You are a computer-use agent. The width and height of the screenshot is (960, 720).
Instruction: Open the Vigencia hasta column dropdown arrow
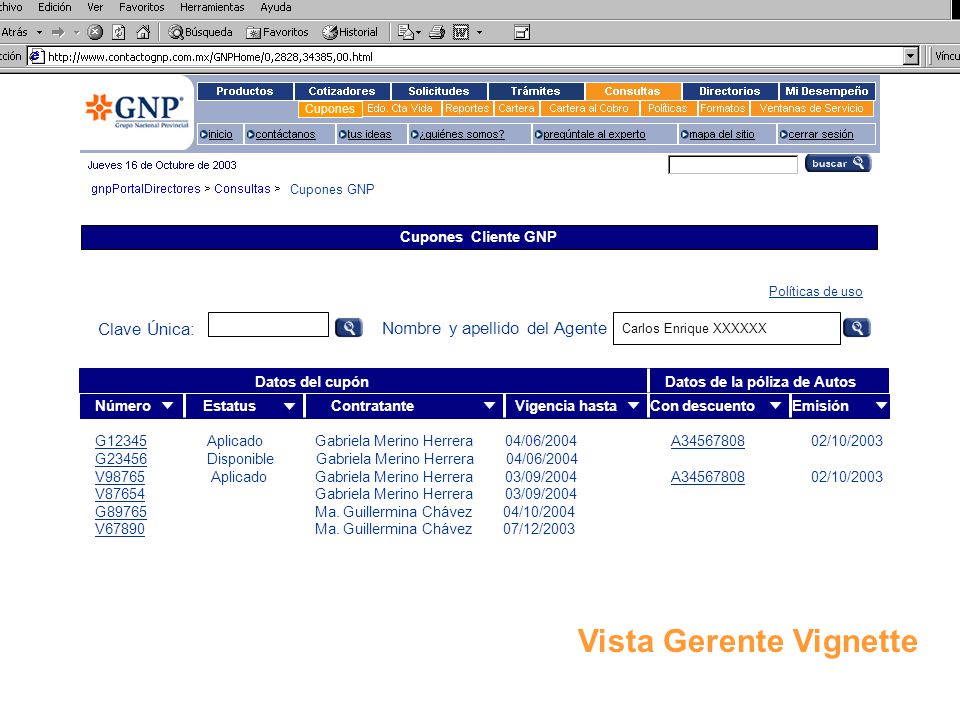pyautogui.click(x=634, y=405)
